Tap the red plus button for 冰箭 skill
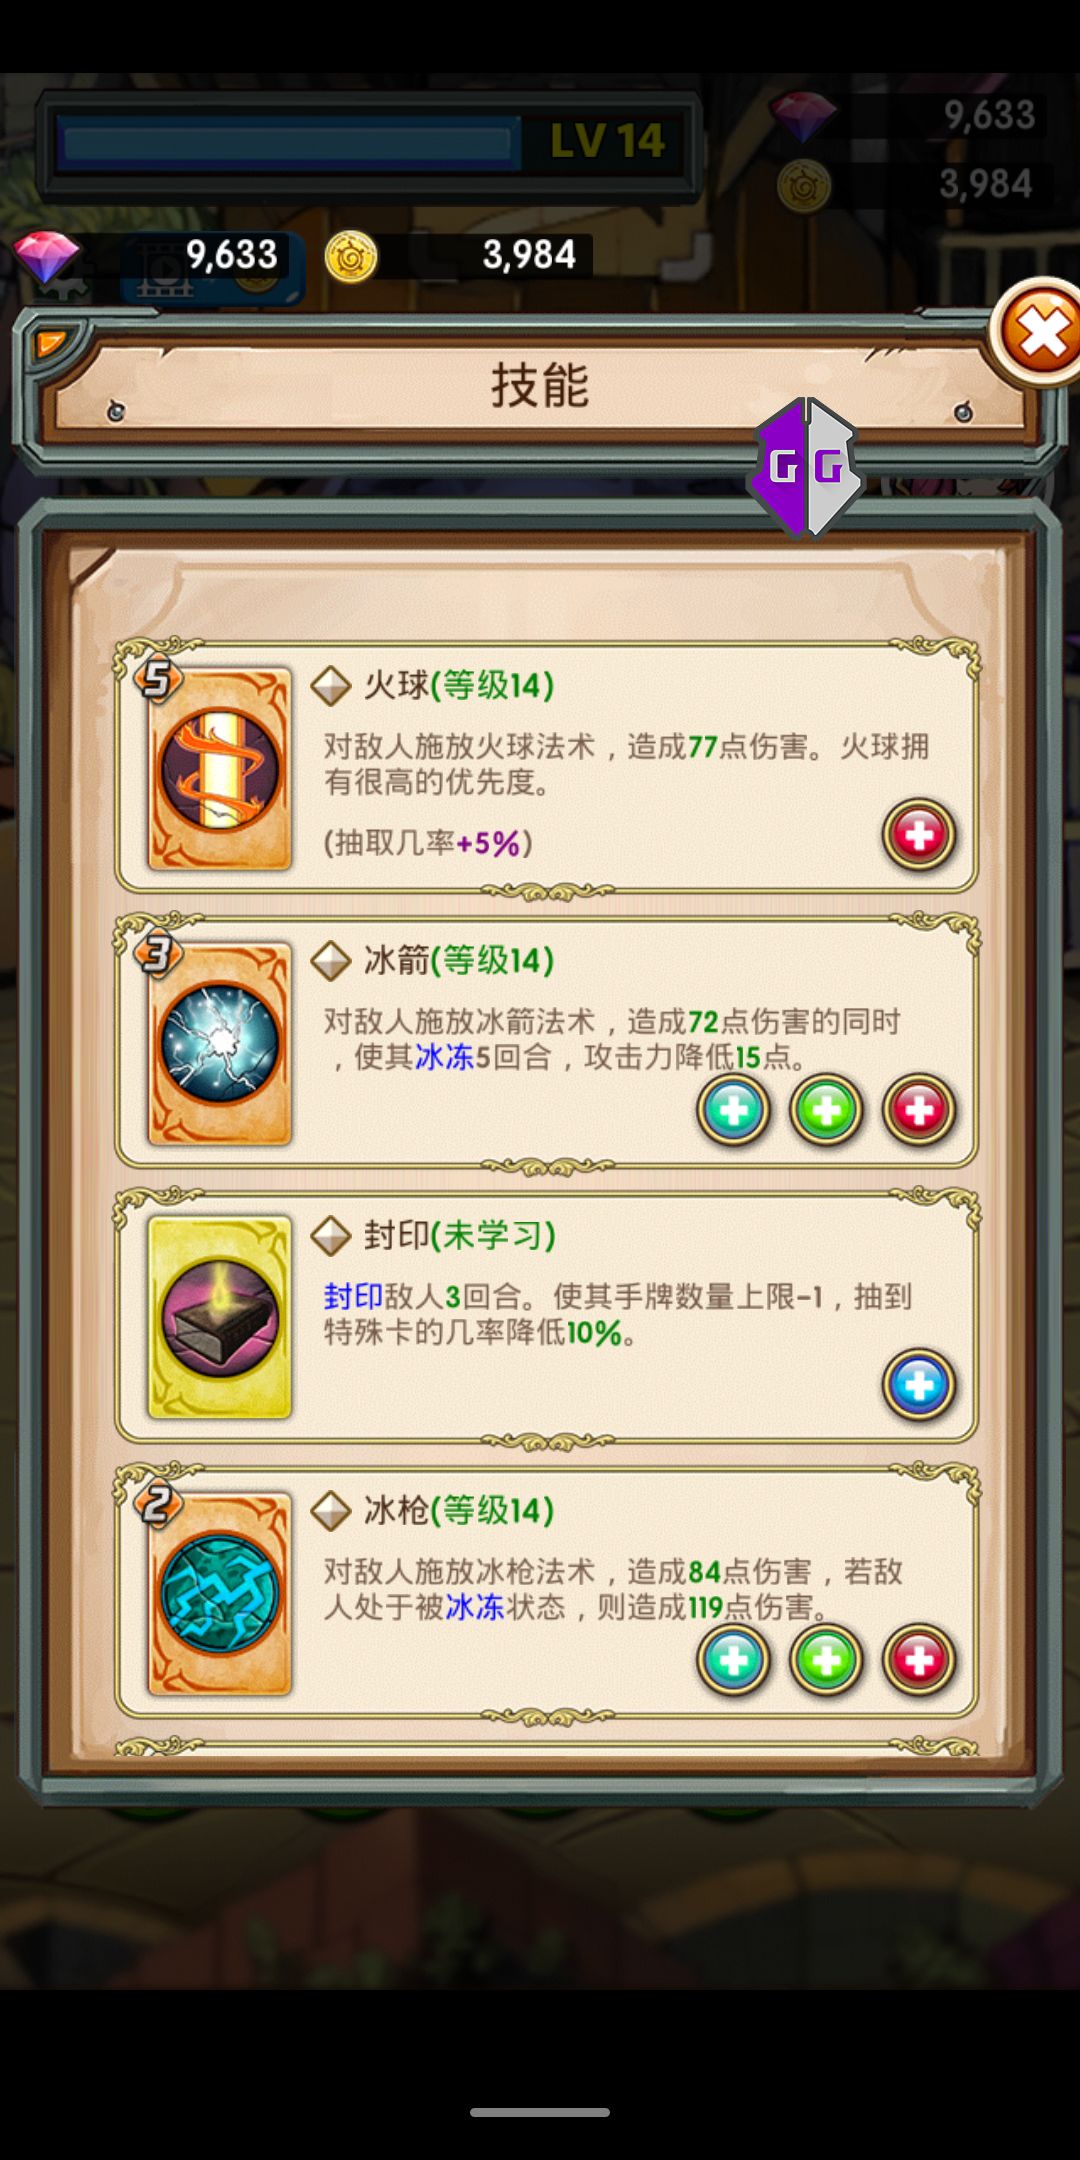The height and width of the screenshot is (2160, 1080). [919, 1109]
